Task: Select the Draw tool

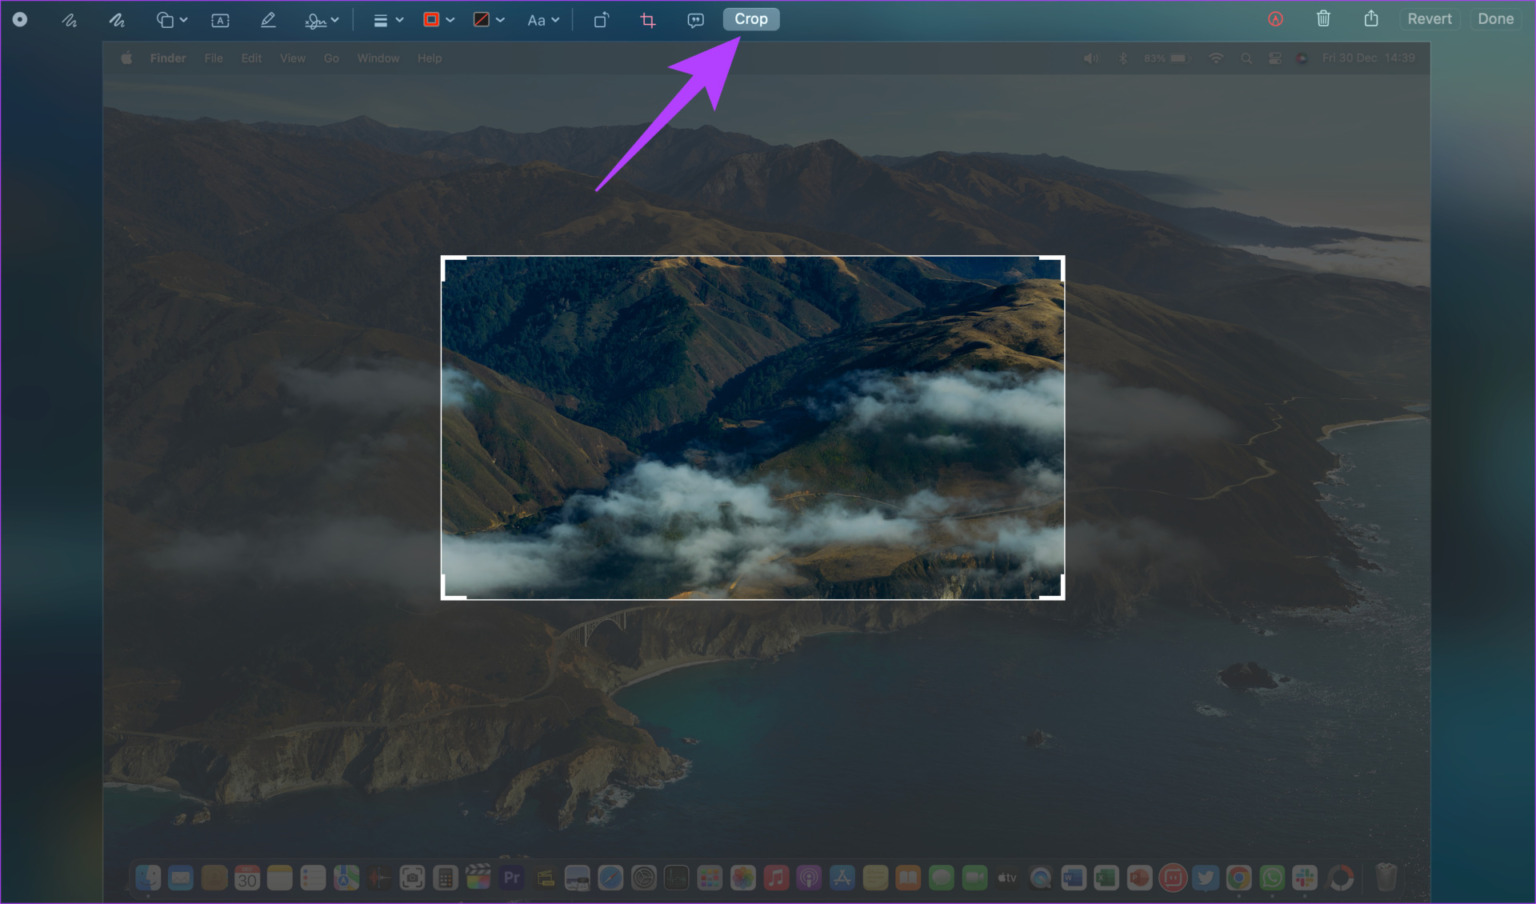Action: click(117, 18)
